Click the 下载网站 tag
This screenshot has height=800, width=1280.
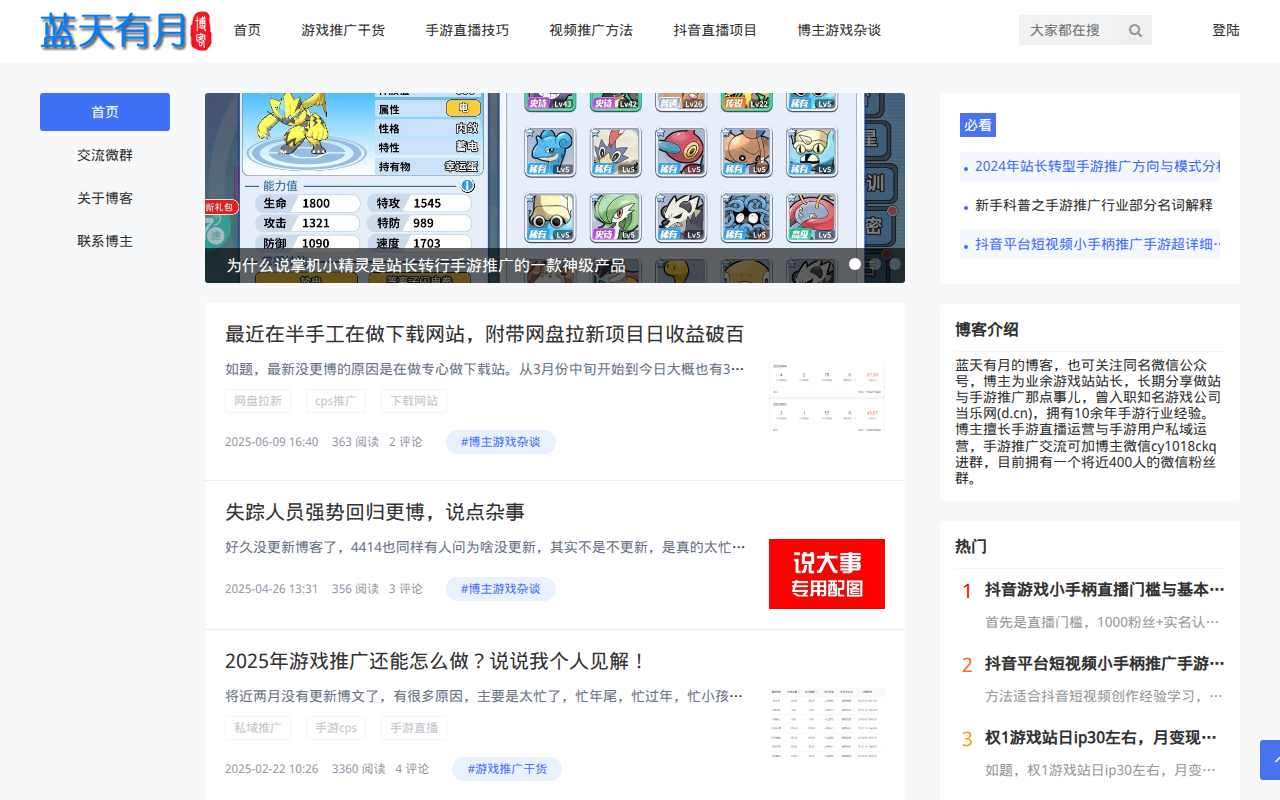point(414,401)
